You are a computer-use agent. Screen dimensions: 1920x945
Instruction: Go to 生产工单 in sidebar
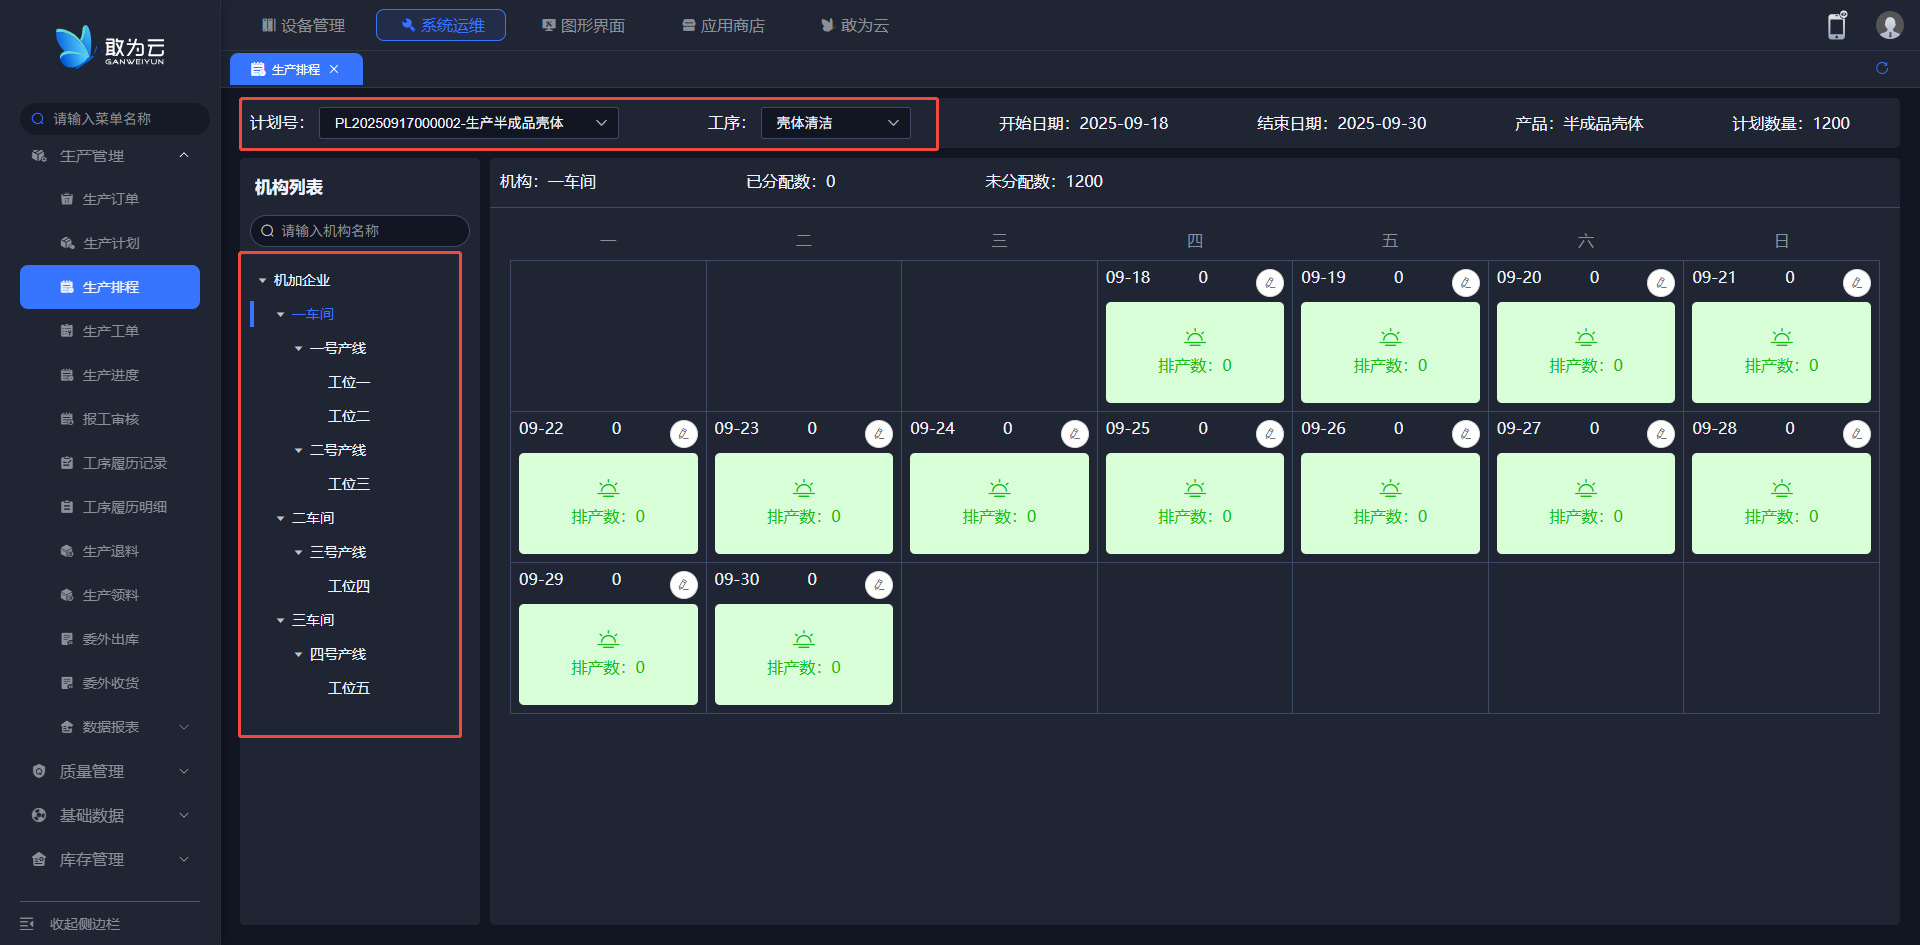[x=110, y=331]
